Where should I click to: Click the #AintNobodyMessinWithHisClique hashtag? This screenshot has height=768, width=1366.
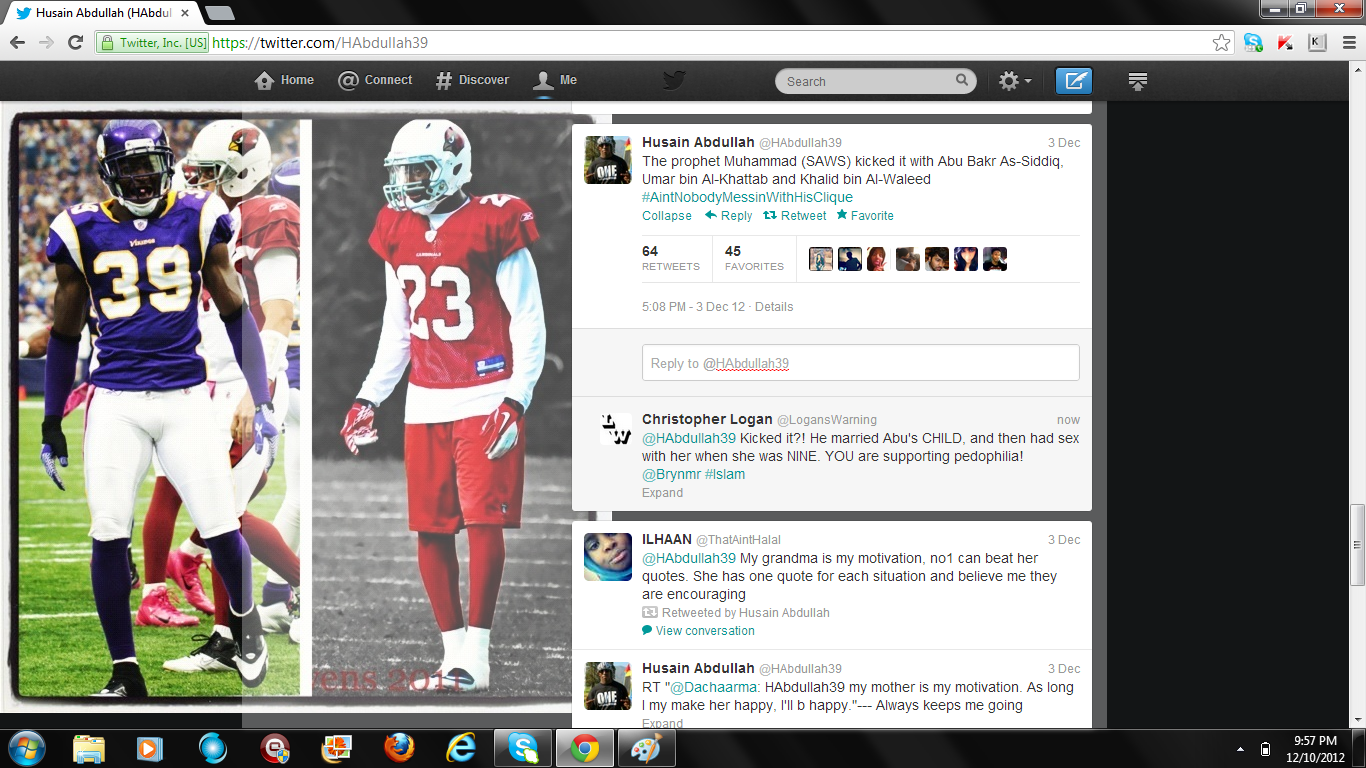(x=747, y=197)
